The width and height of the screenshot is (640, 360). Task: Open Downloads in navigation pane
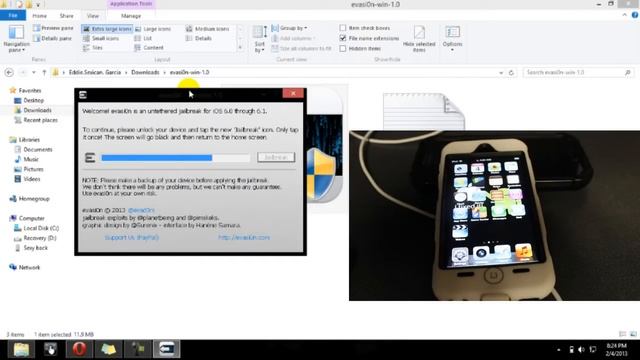click(x=37, y=110)
